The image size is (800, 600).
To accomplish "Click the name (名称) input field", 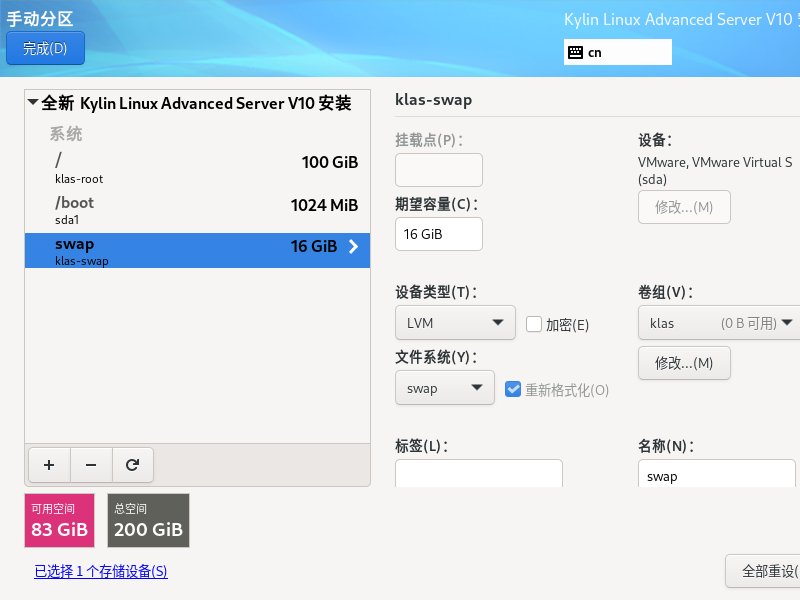I will (x=718, y=476).
